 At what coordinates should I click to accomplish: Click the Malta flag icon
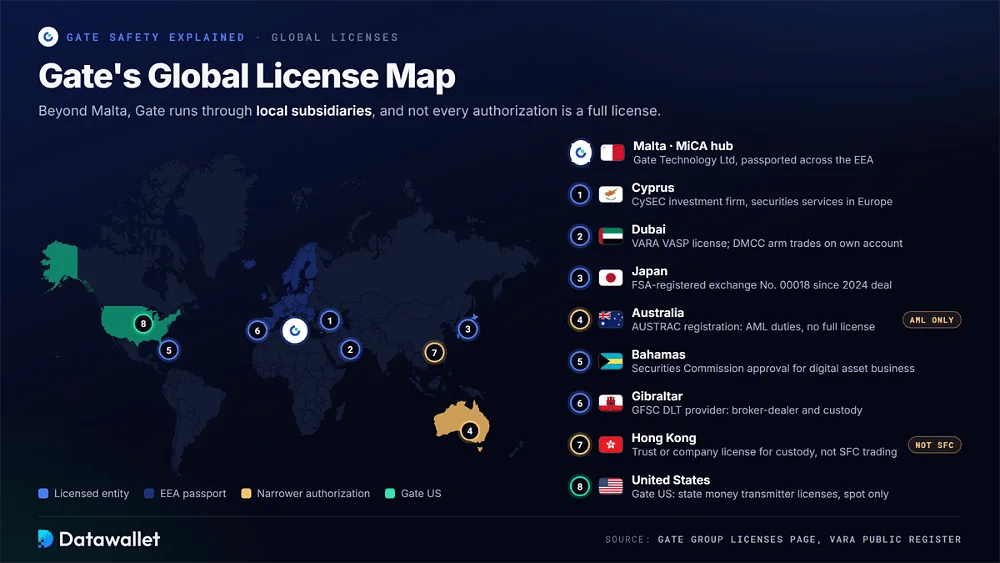[x=612, y=152]
